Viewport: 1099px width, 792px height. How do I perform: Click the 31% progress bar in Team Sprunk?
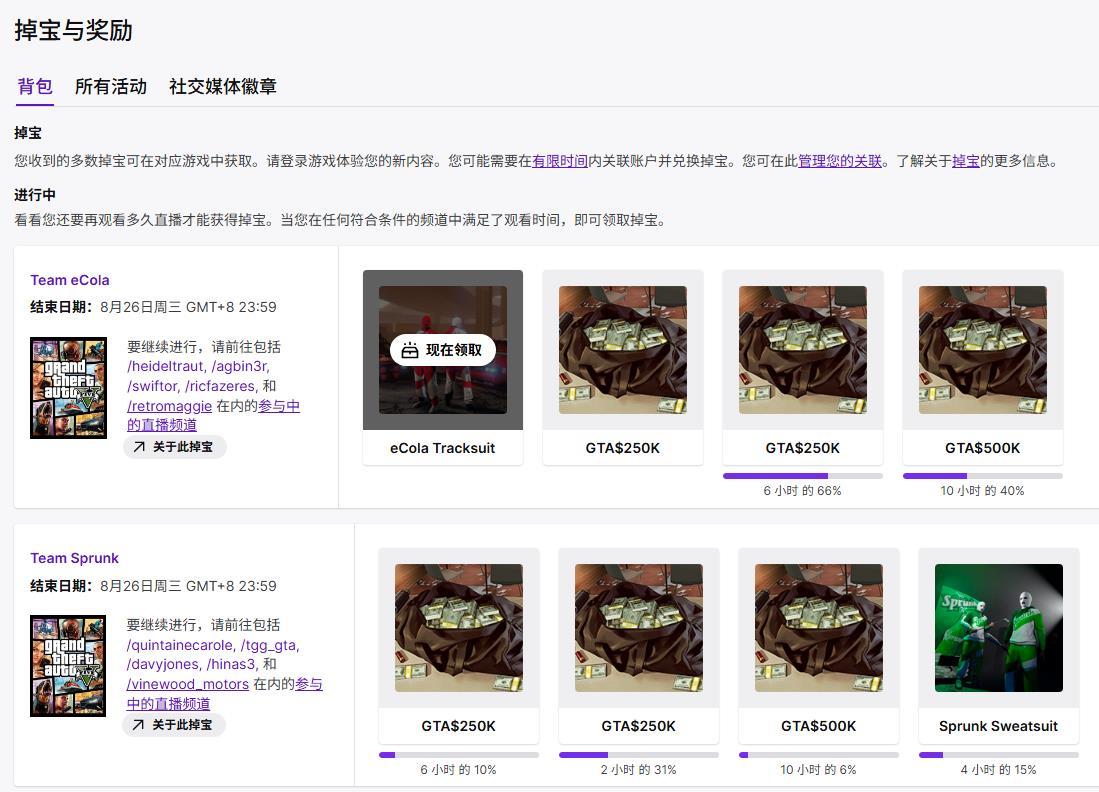[x=639, y=755]
